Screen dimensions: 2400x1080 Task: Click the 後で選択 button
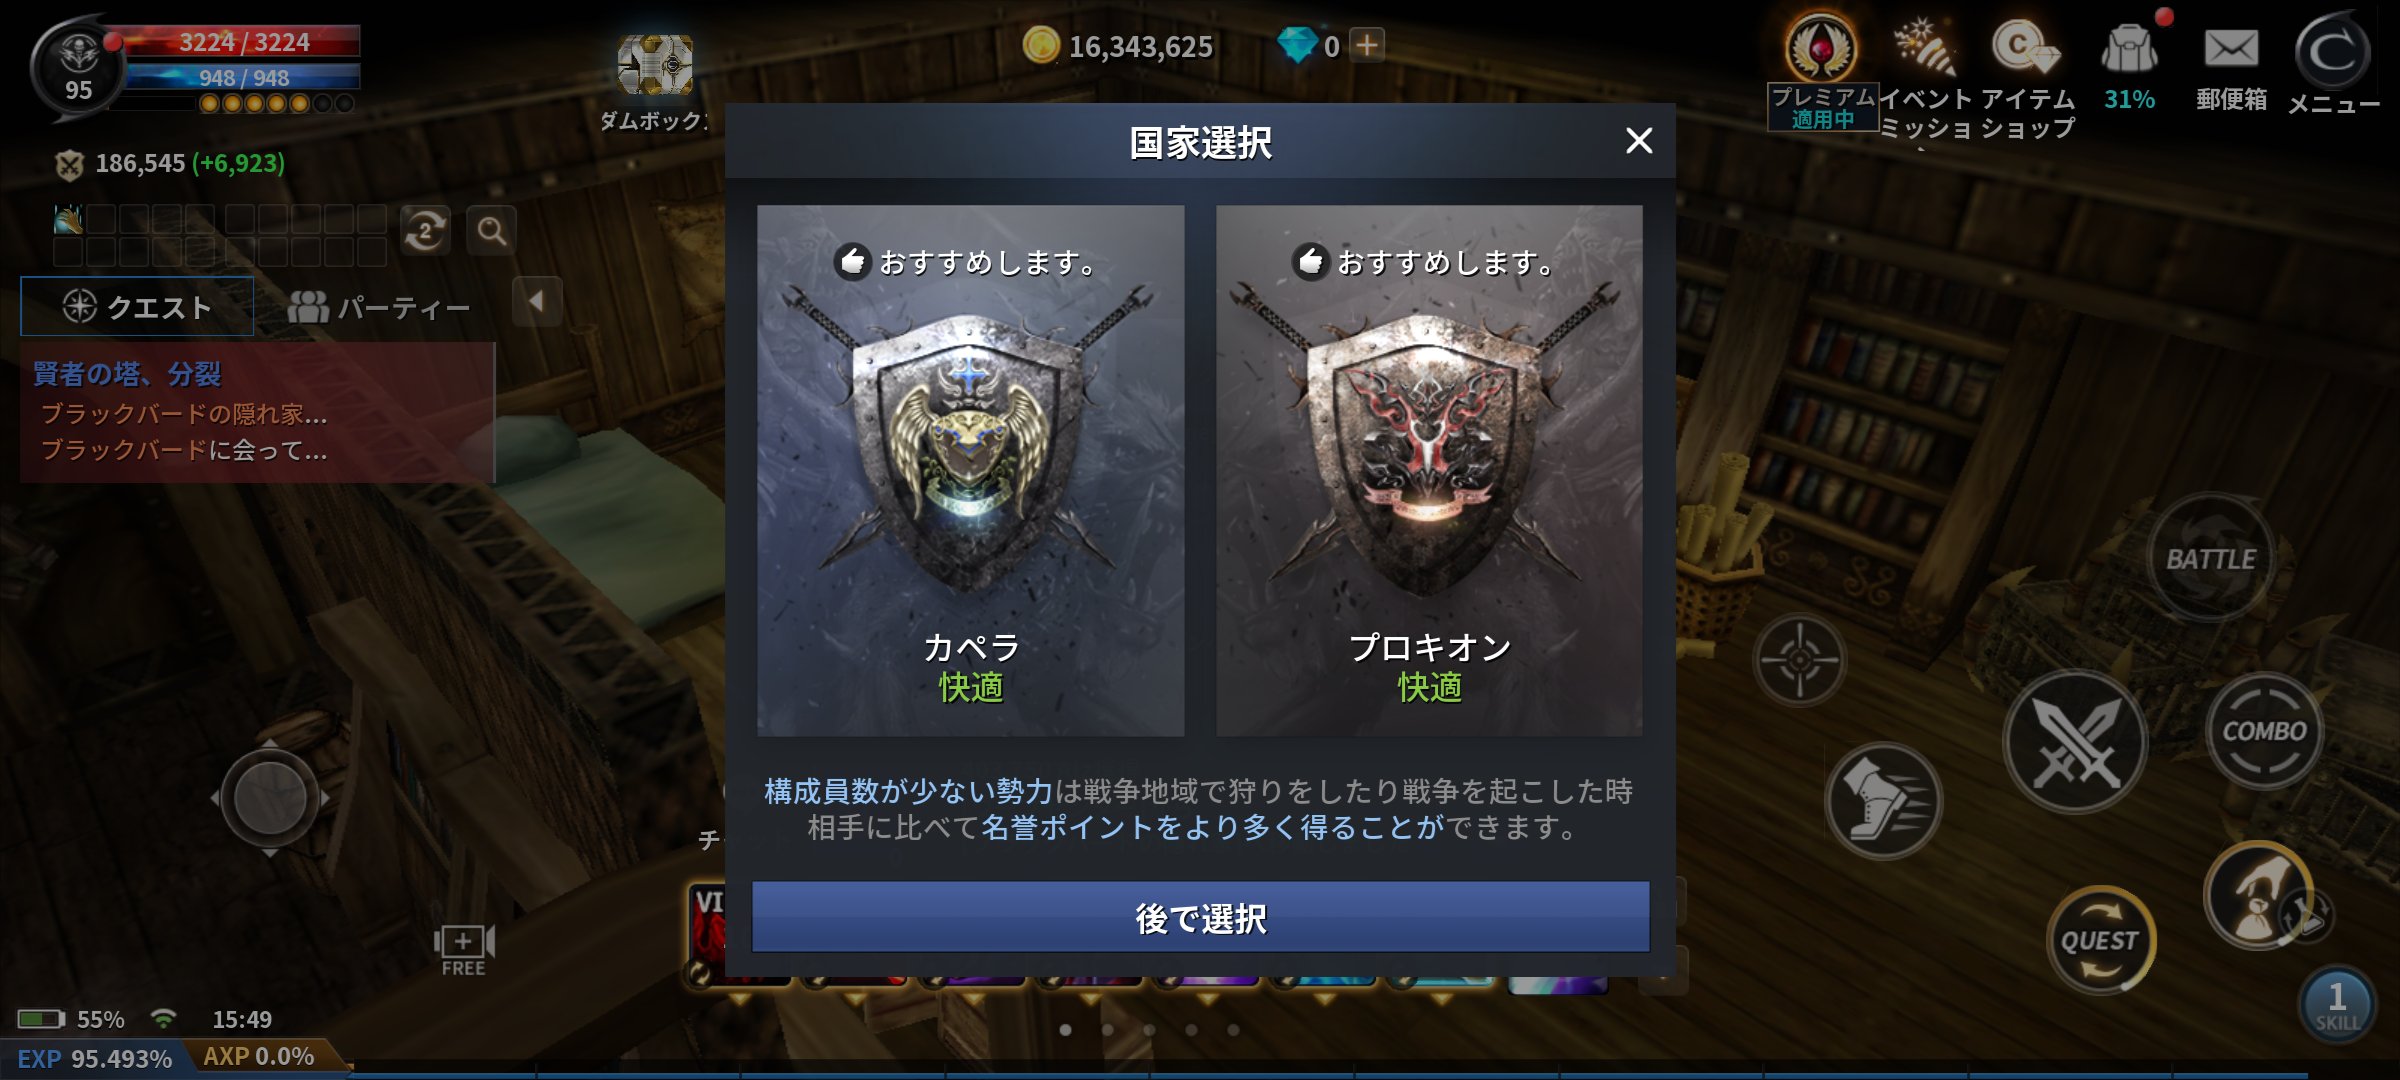1200,917
